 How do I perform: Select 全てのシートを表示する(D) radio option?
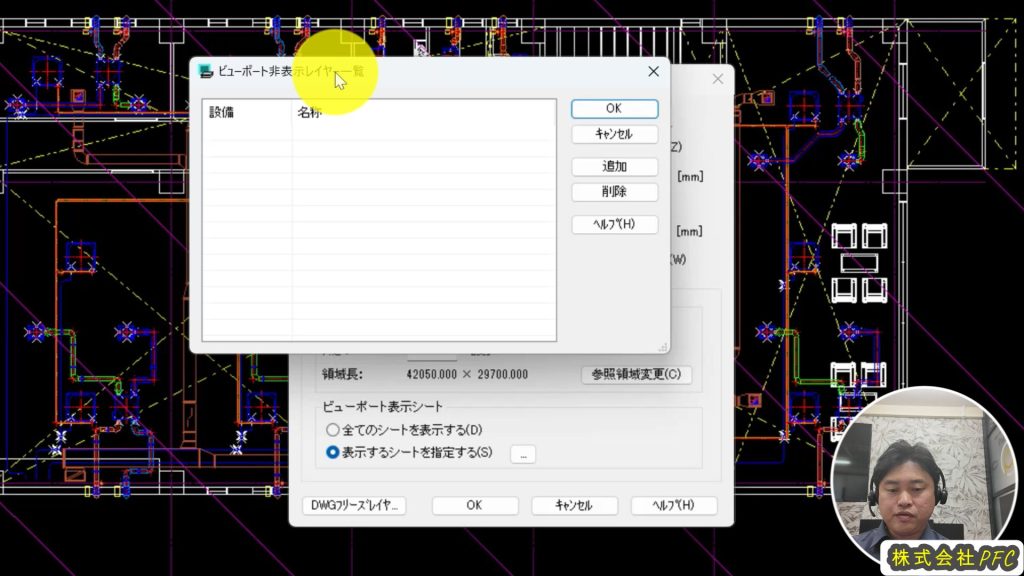tap(333, 430)
